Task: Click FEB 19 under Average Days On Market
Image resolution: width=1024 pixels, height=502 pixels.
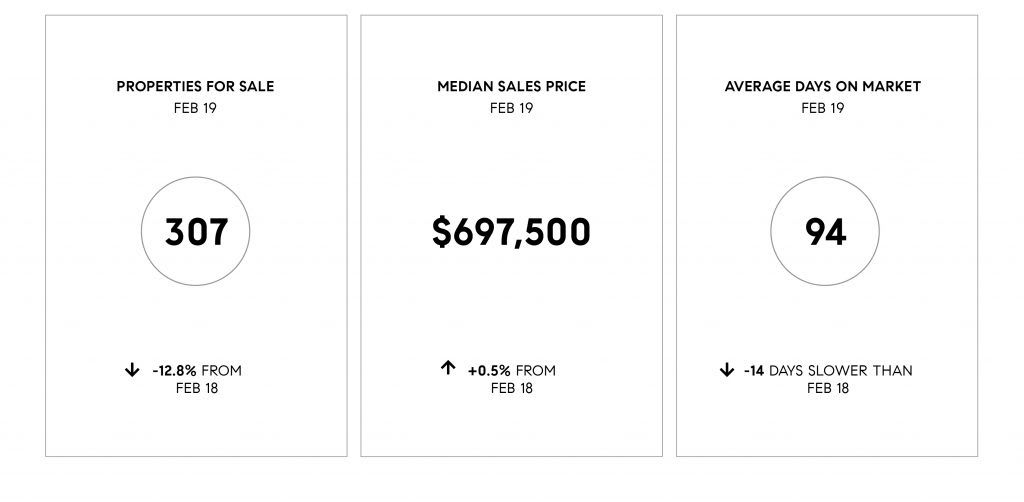Action: [x=826, y=107]
